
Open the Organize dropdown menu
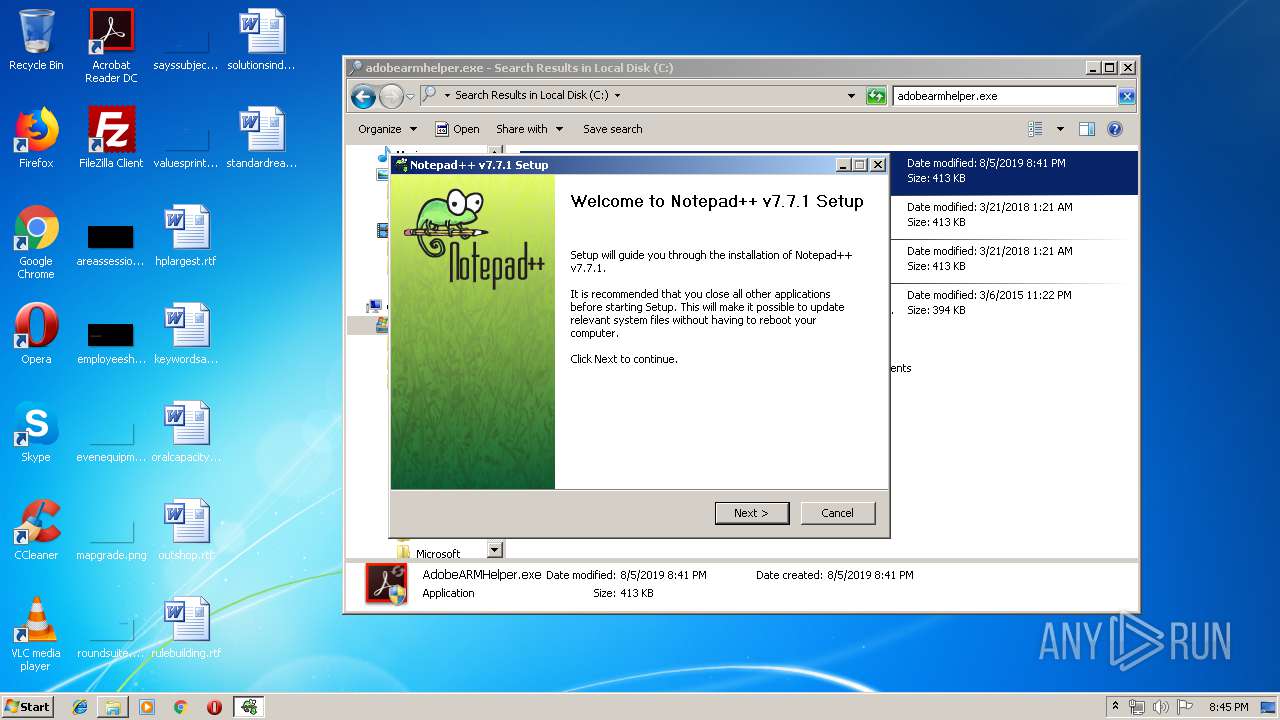coord(387,129)
